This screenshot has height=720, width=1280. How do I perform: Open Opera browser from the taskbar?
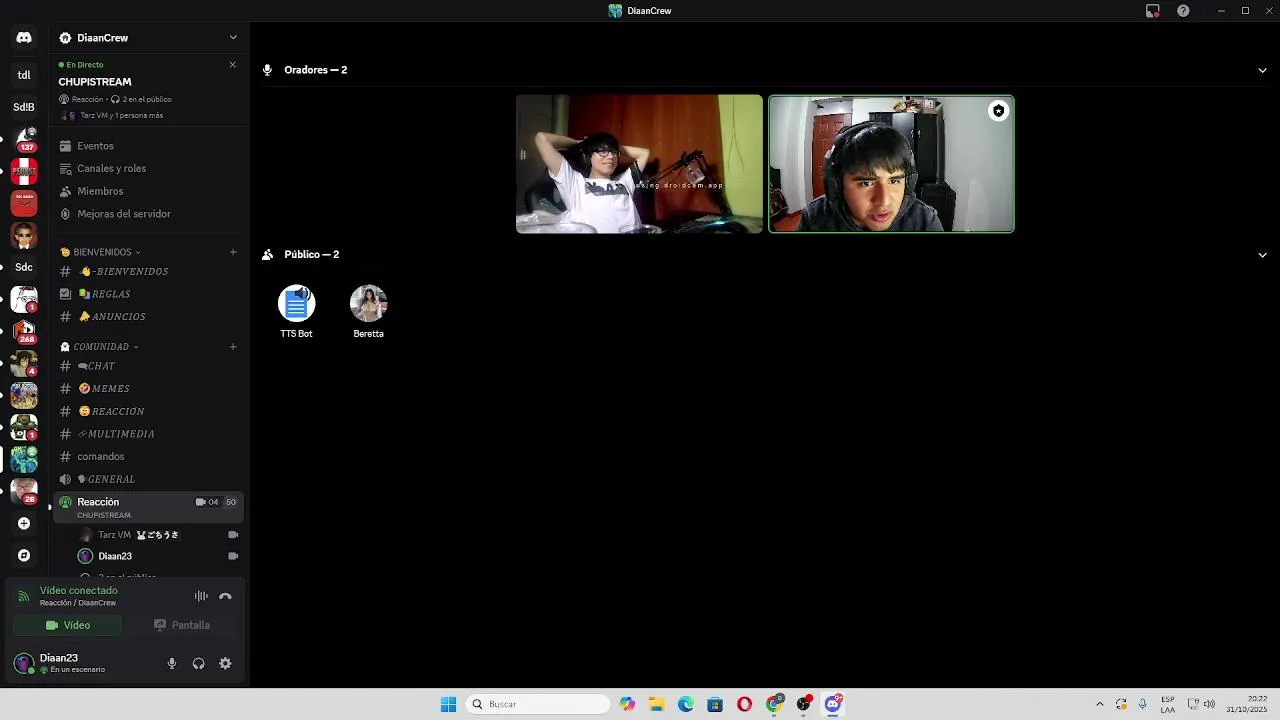pyautogui.click(x=744, y=704)
